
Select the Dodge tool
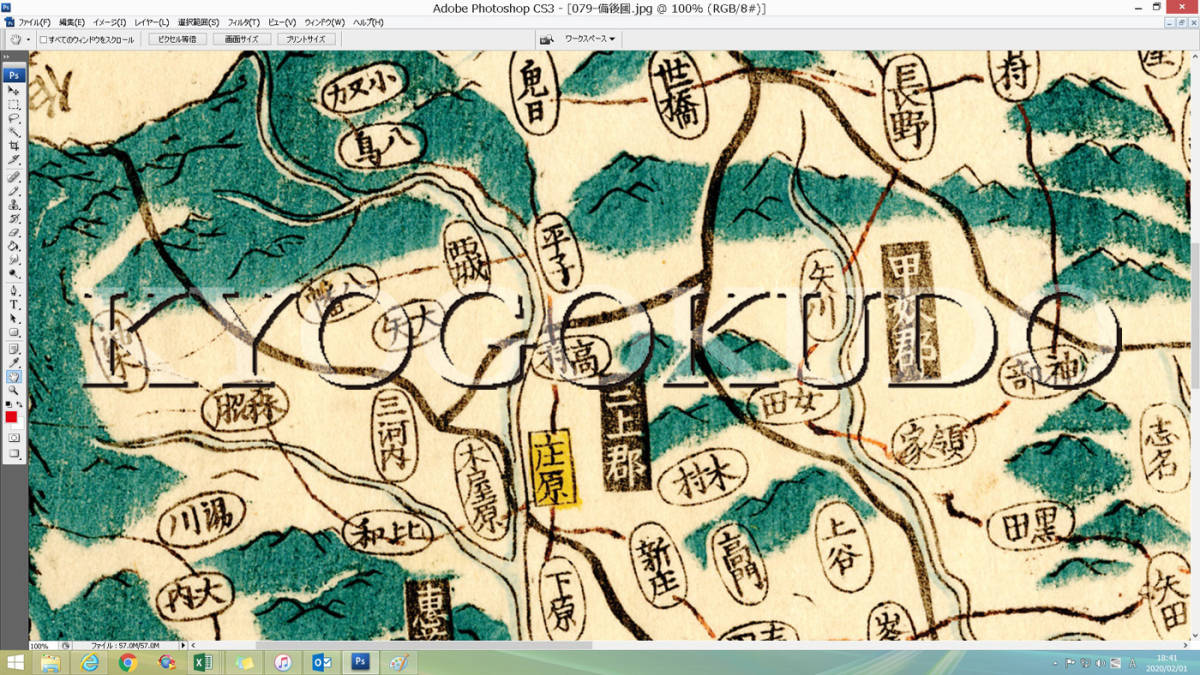13,272
